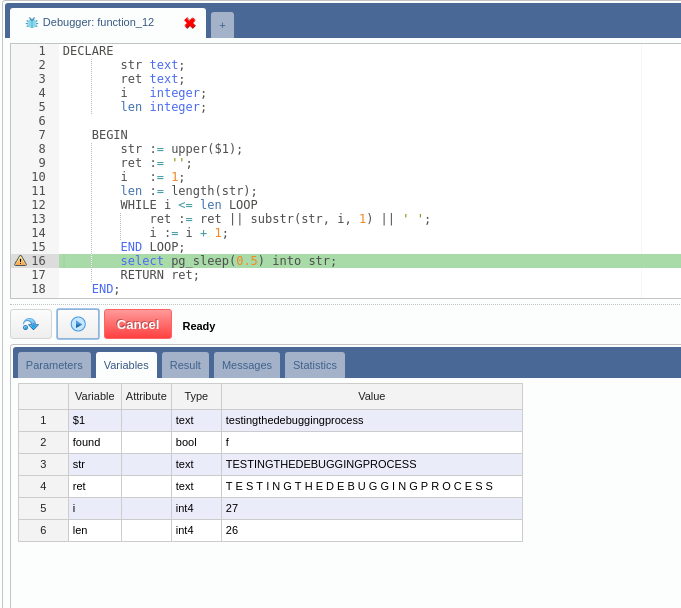Close the Debugger function_12 tab
Viewport: 681px width, 608px height.
pos(190,23)
